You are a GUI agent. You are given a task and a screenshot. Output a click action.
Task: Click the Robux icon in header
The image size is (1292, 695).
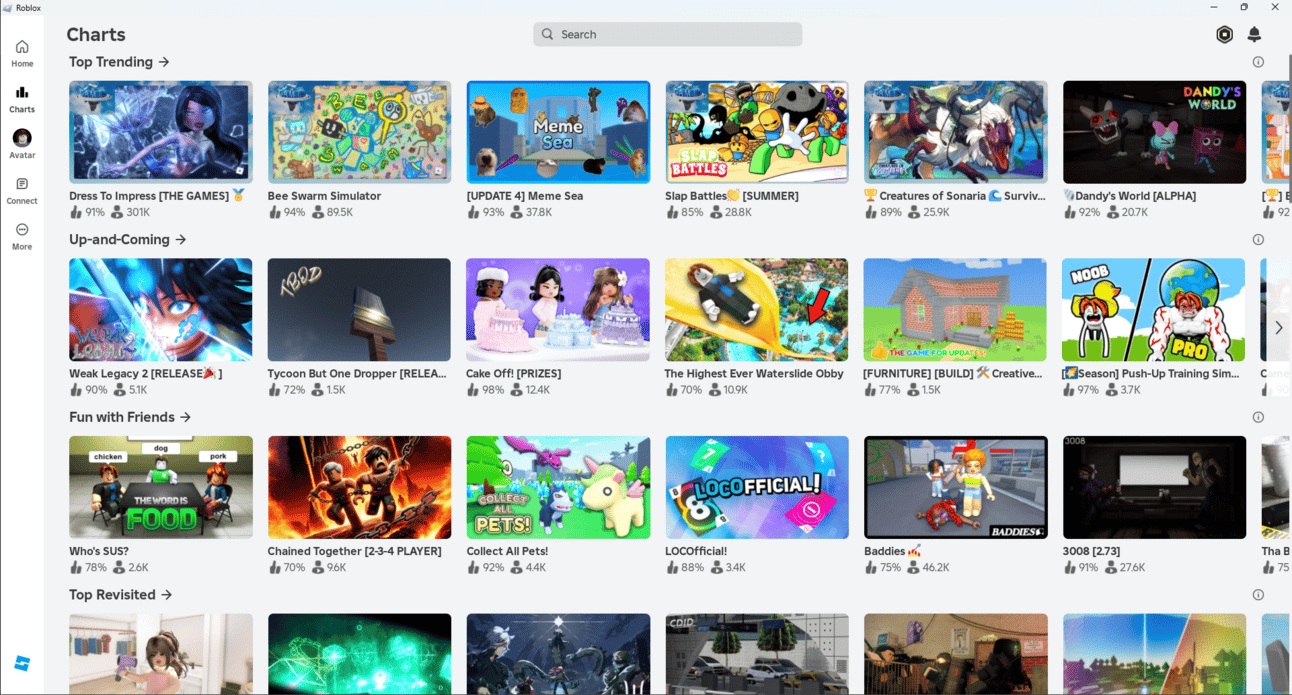(1224, 34)
